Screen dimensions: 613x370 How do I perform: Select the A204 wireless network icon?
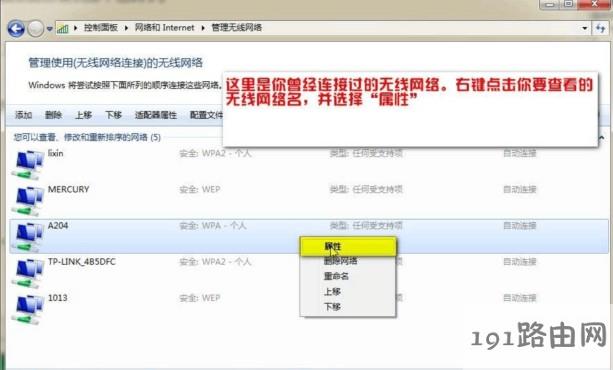(27, 237)
